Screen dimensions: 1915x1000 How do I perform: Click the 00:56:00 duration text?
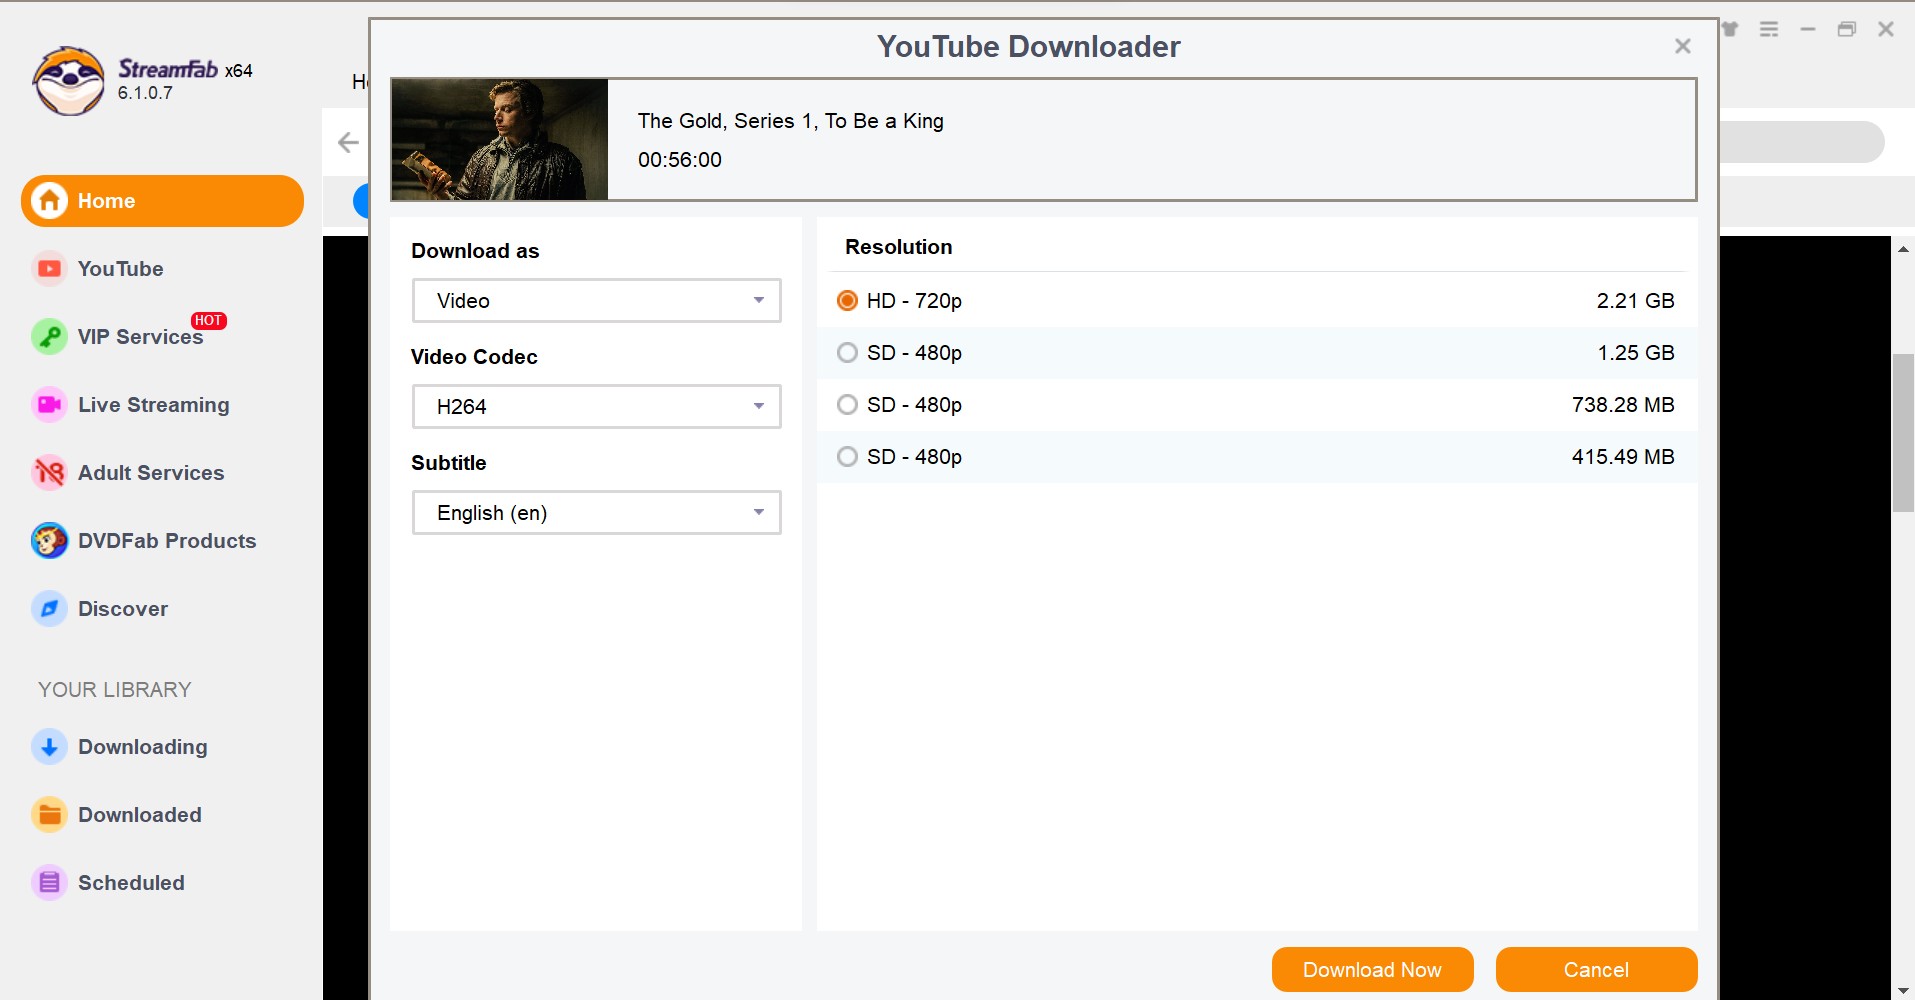click(680, 160)
